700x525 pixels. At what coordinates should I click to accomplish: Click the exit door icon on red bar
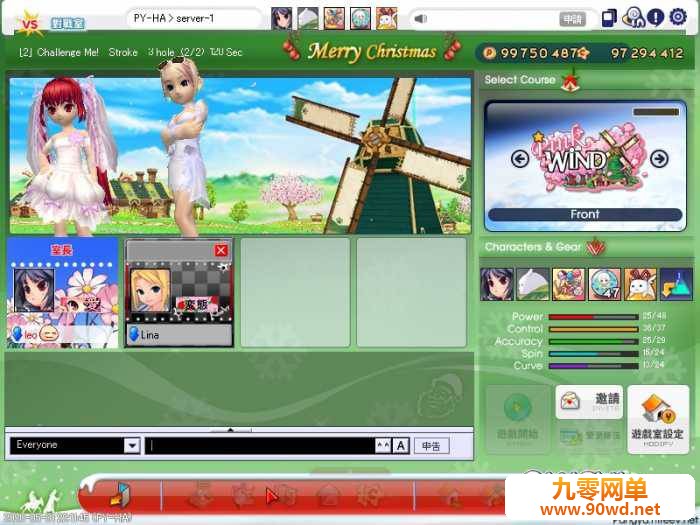(x=119, y=495)
